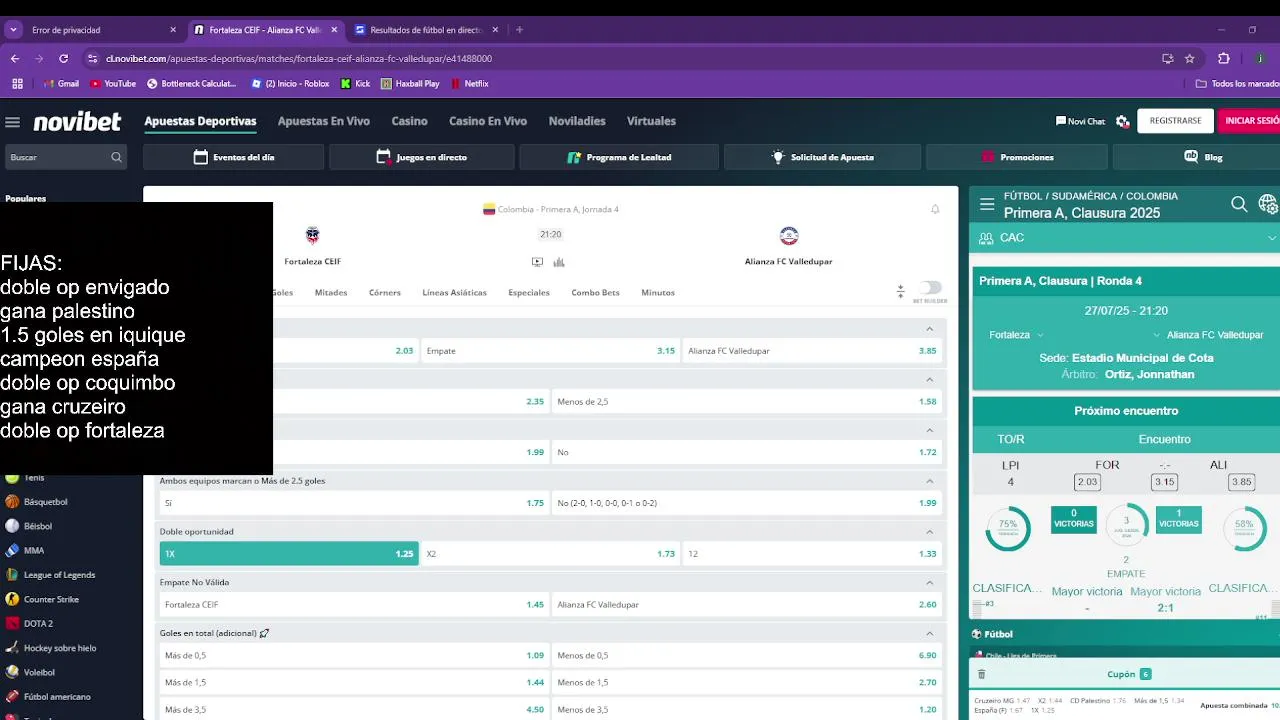1280x720 pixels.
Task: Open the live stream icon under 21:20
Action: [537, 262]
